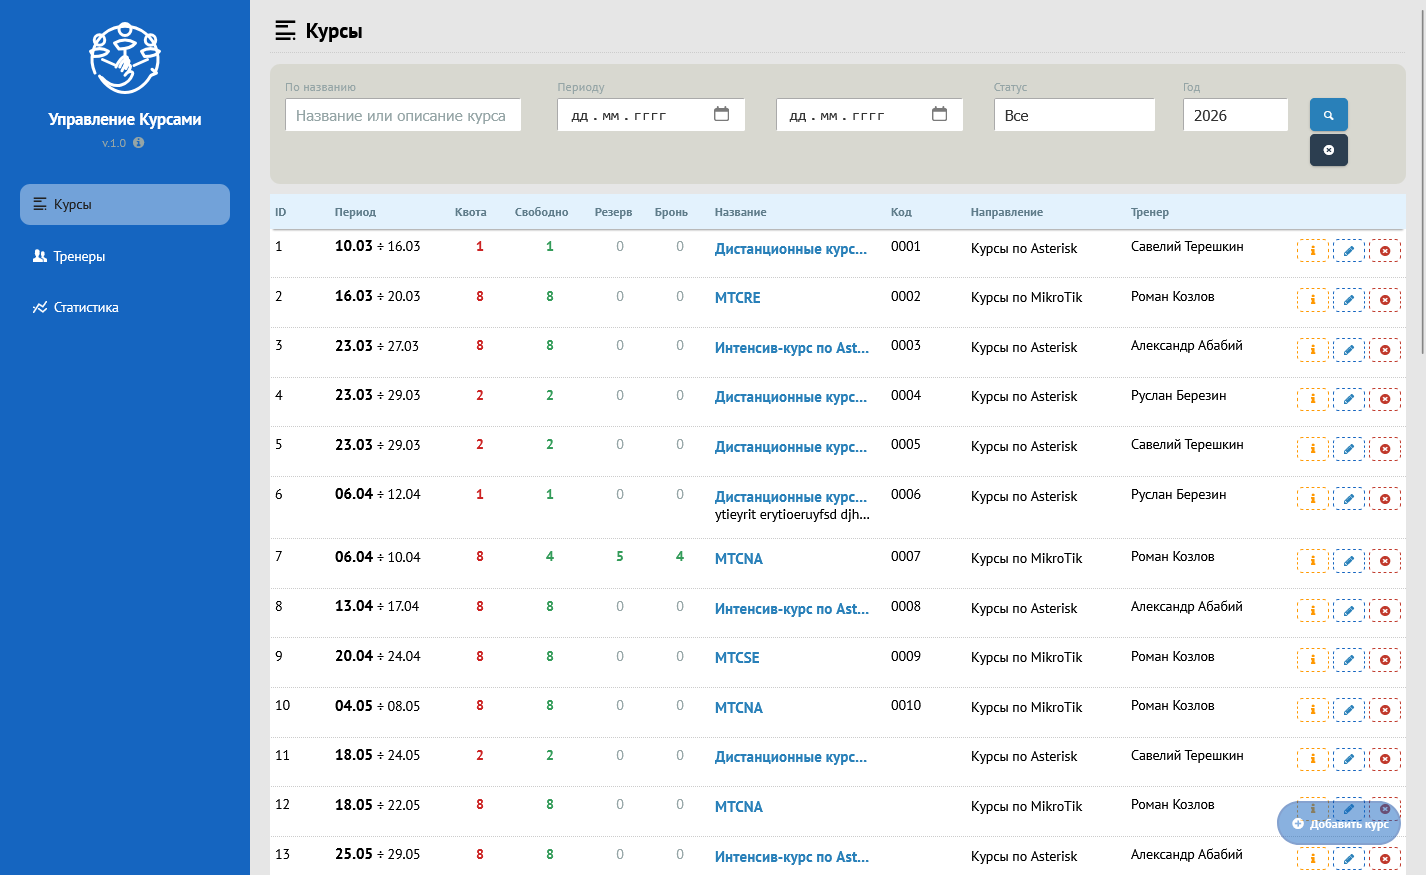Open calendar picker in second period field
The image size is (1426, 875).
[939, 115]
